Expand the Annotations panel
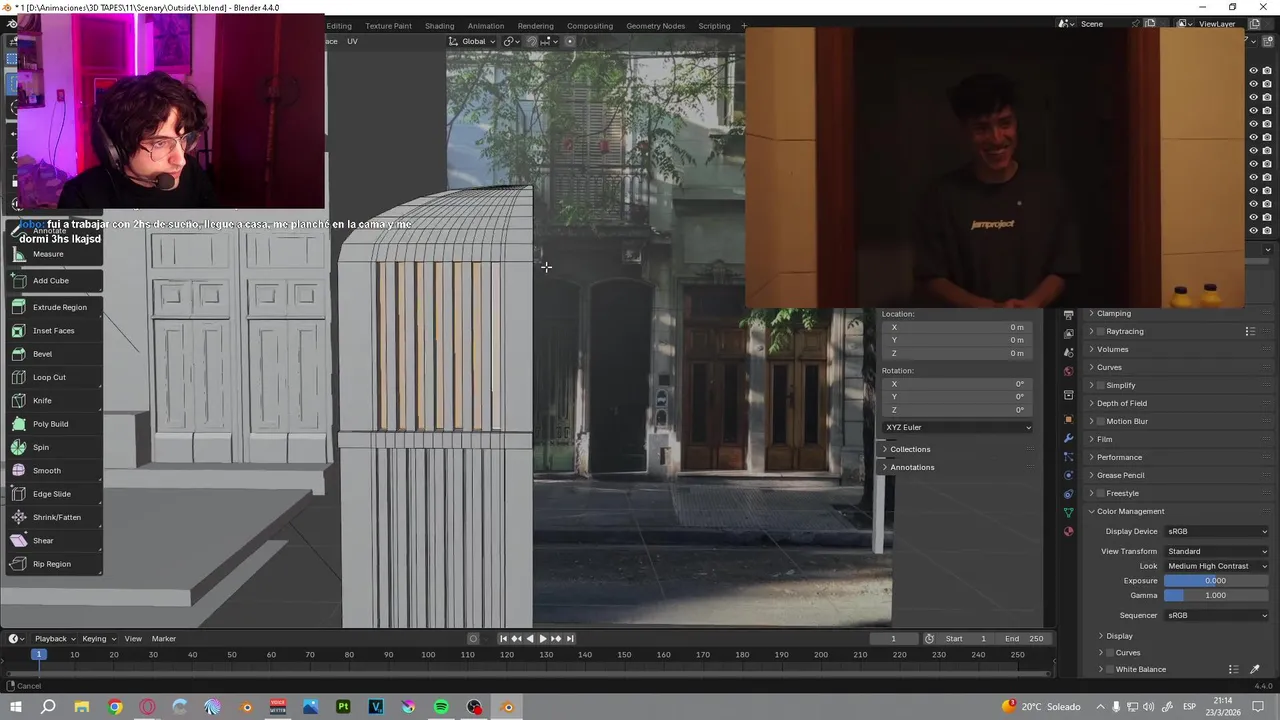 (912, 468)
